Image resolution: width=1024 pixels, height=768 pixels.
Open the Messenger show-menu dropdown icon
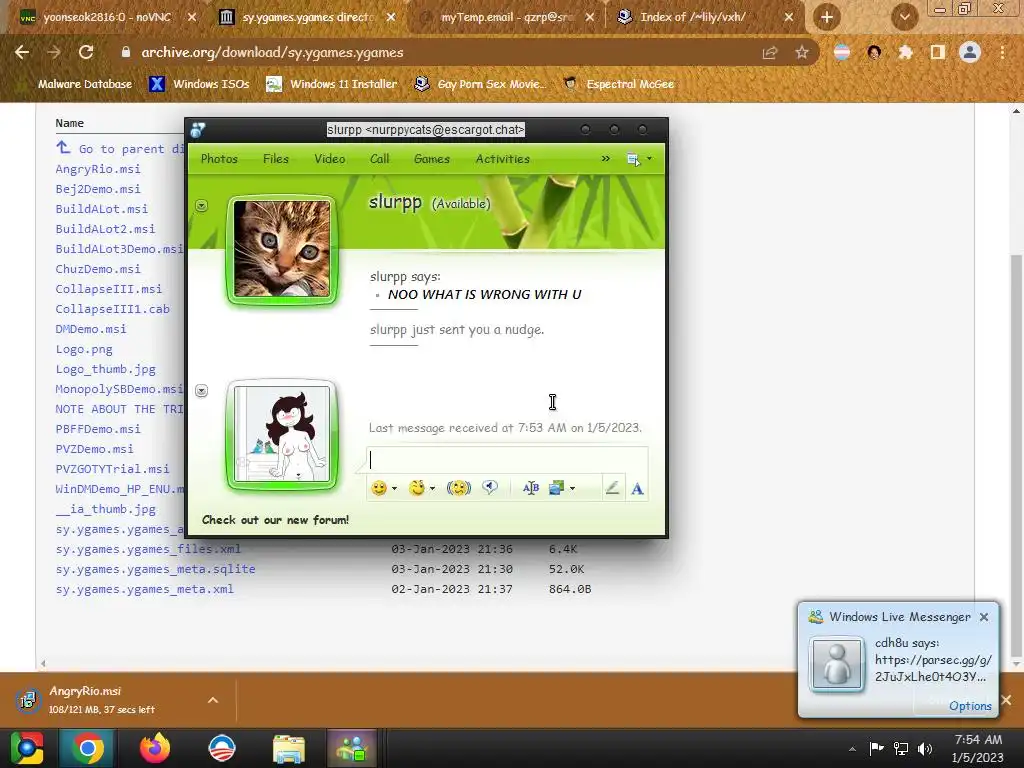(x=639, y=159)
